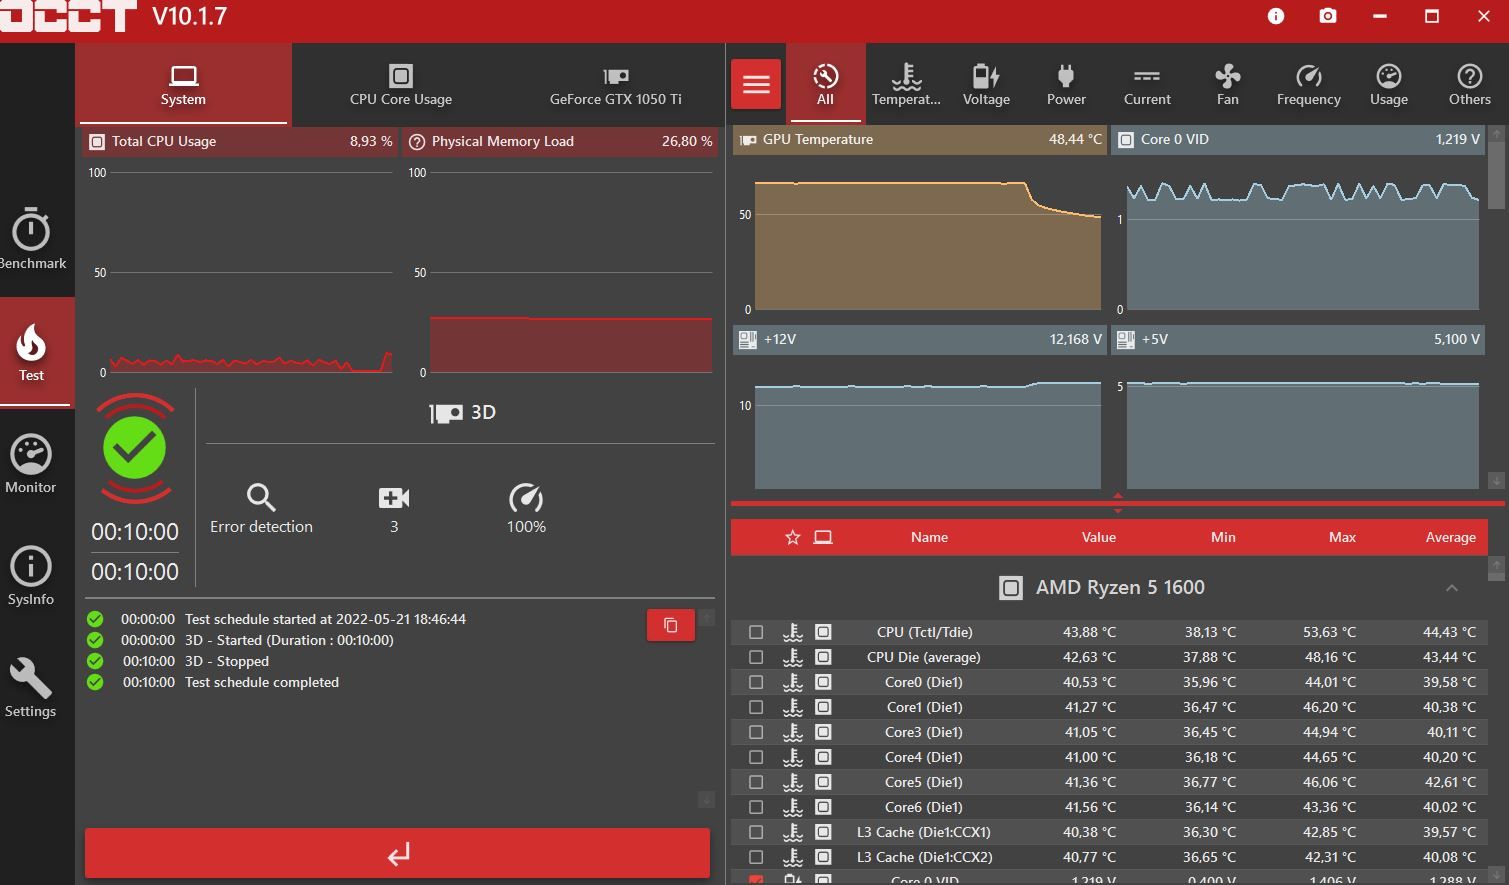Click the green checkmark status indicator
The image size is (1509, 885).
click(135, 448)
